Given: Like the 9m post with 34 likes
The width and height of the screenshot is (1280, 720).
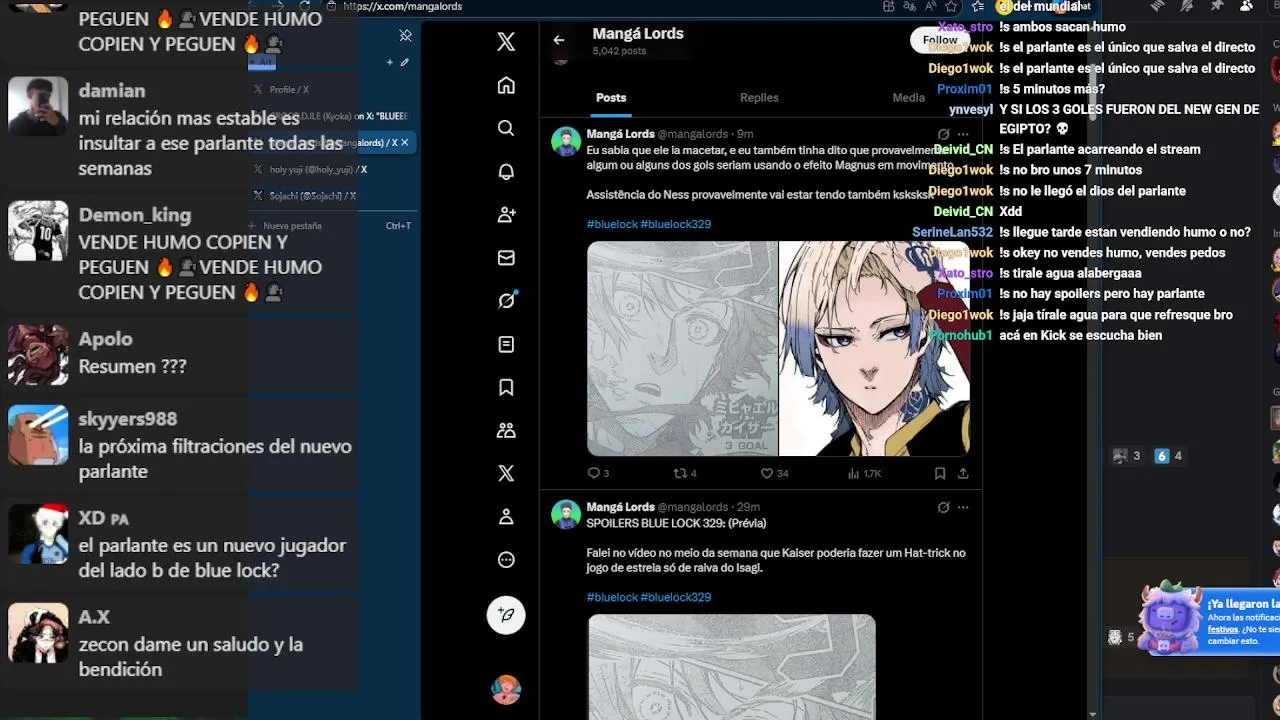Looking at the screenshot, I should (x=774, y=473).
